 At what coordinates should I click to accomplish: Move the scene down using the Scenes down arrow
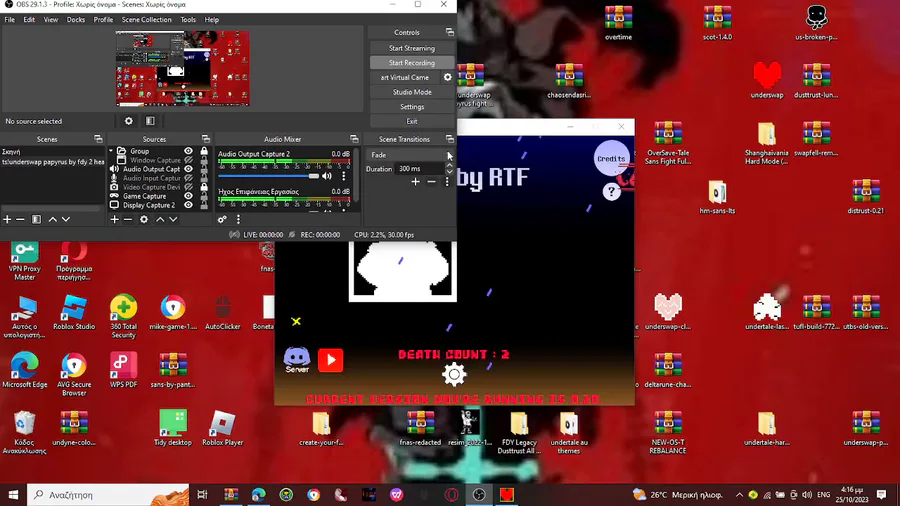click(66, 220)
